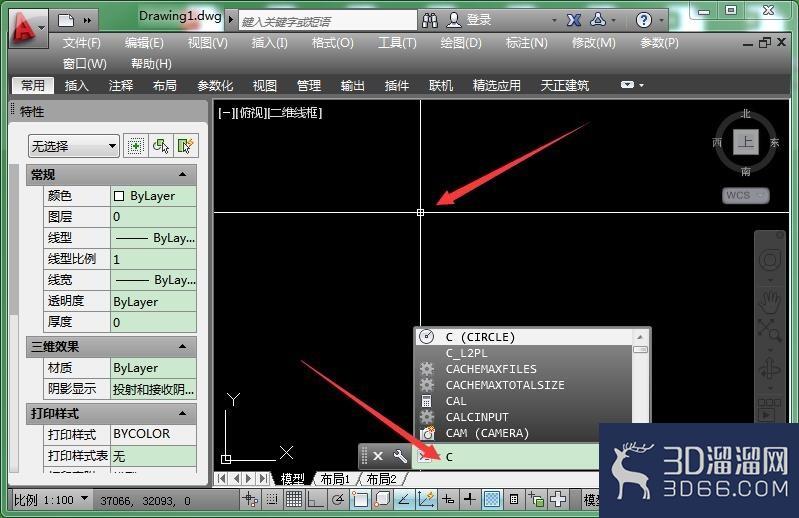The image size is (799, 518).
Task: Toggle 3D Object Snap in status bar
Action: pyautogui.click(x=382, y=500)
